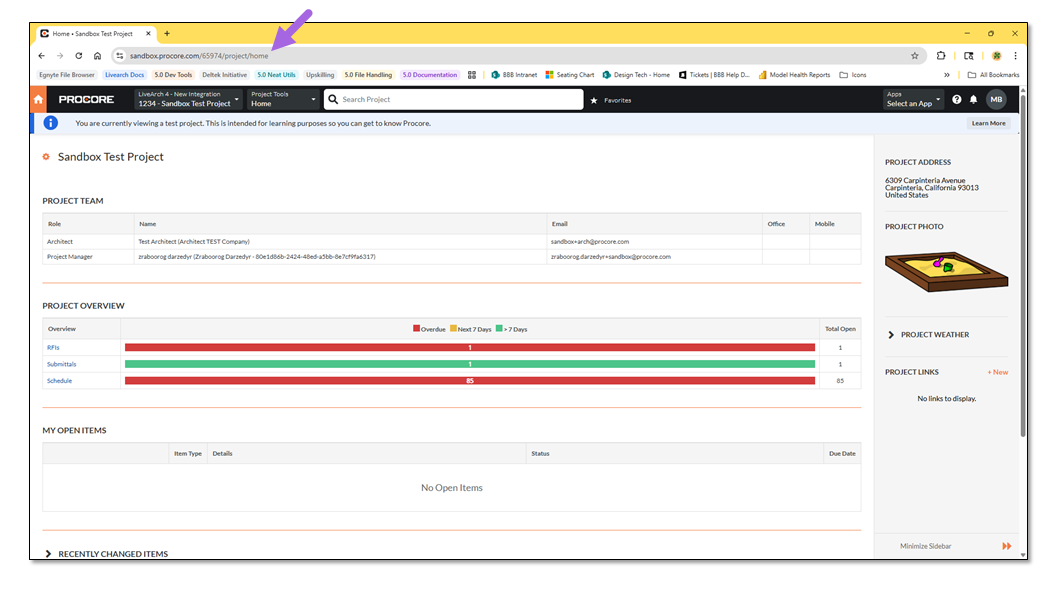This screenshot has height=594, width=1056.
Task: Reload the page with the refresh icon
Action: click(x=79, y=56)
